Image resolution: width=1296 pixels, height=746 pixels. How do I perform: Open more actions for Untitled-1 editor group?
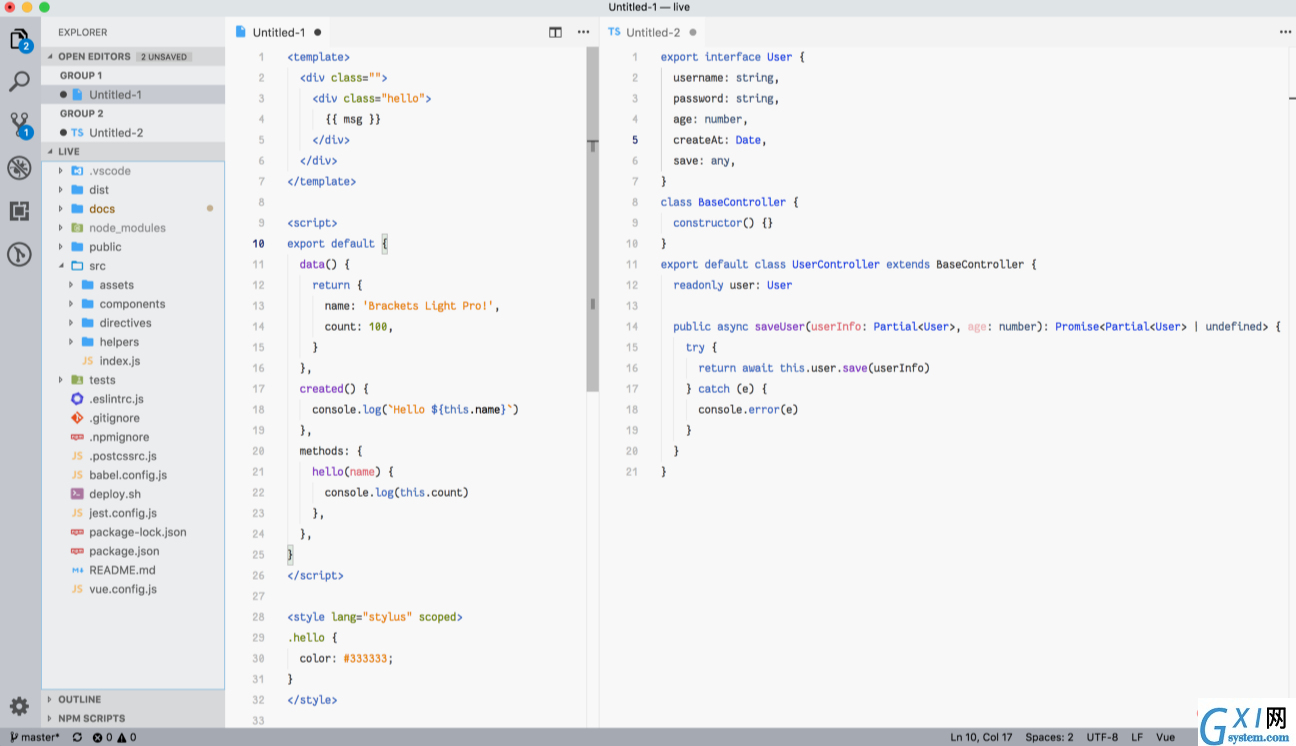tap(583, 32)
